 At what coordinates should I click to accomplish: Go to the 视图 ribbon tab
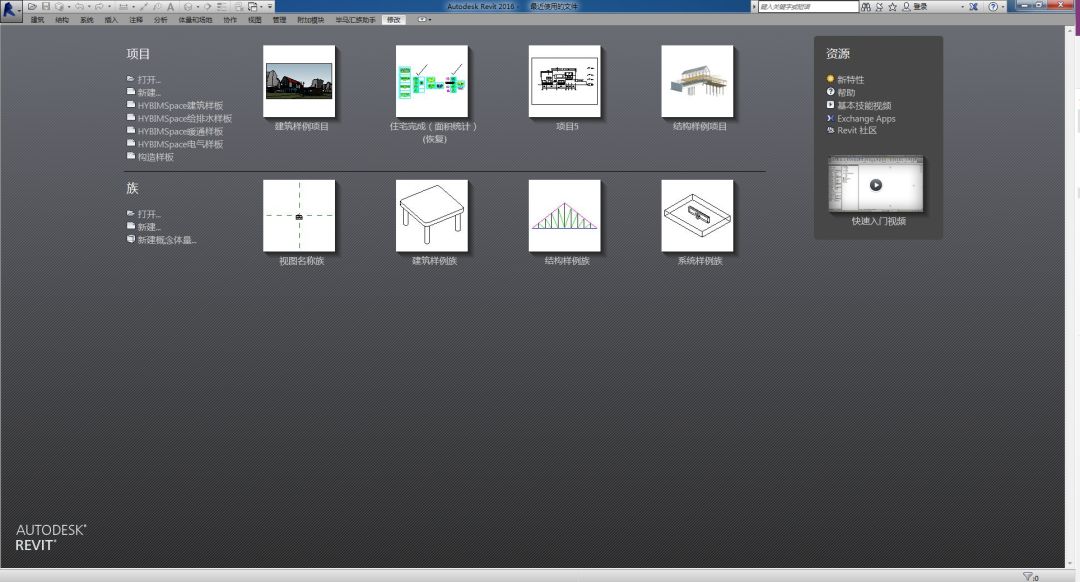click(x=255, y=20)
